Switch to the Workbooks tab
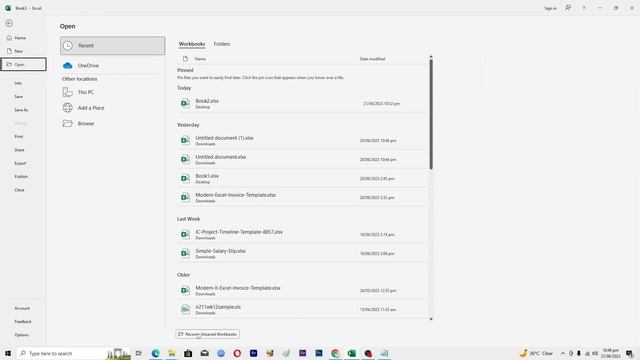 (x=192, y=44)
